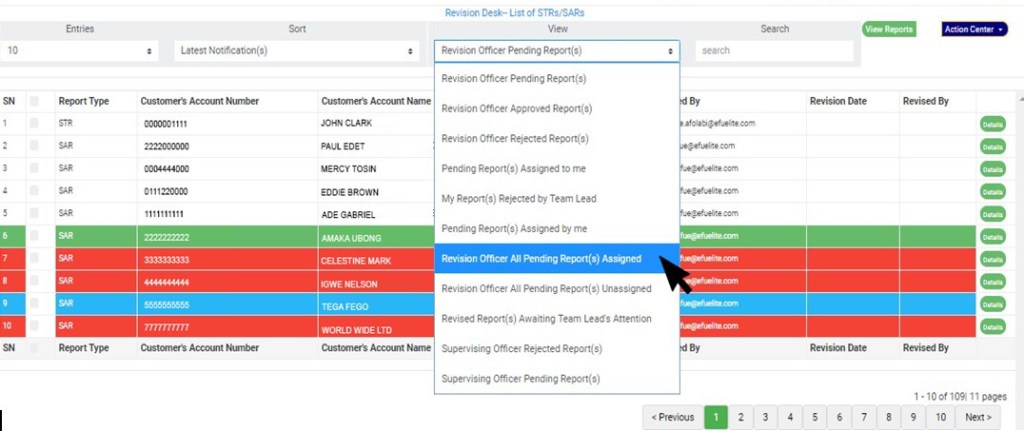Choose Revised Report(s) Awaiting Team Lead's Attention
The width and height of the screenshot is (1024, 431).
point(546,319)
